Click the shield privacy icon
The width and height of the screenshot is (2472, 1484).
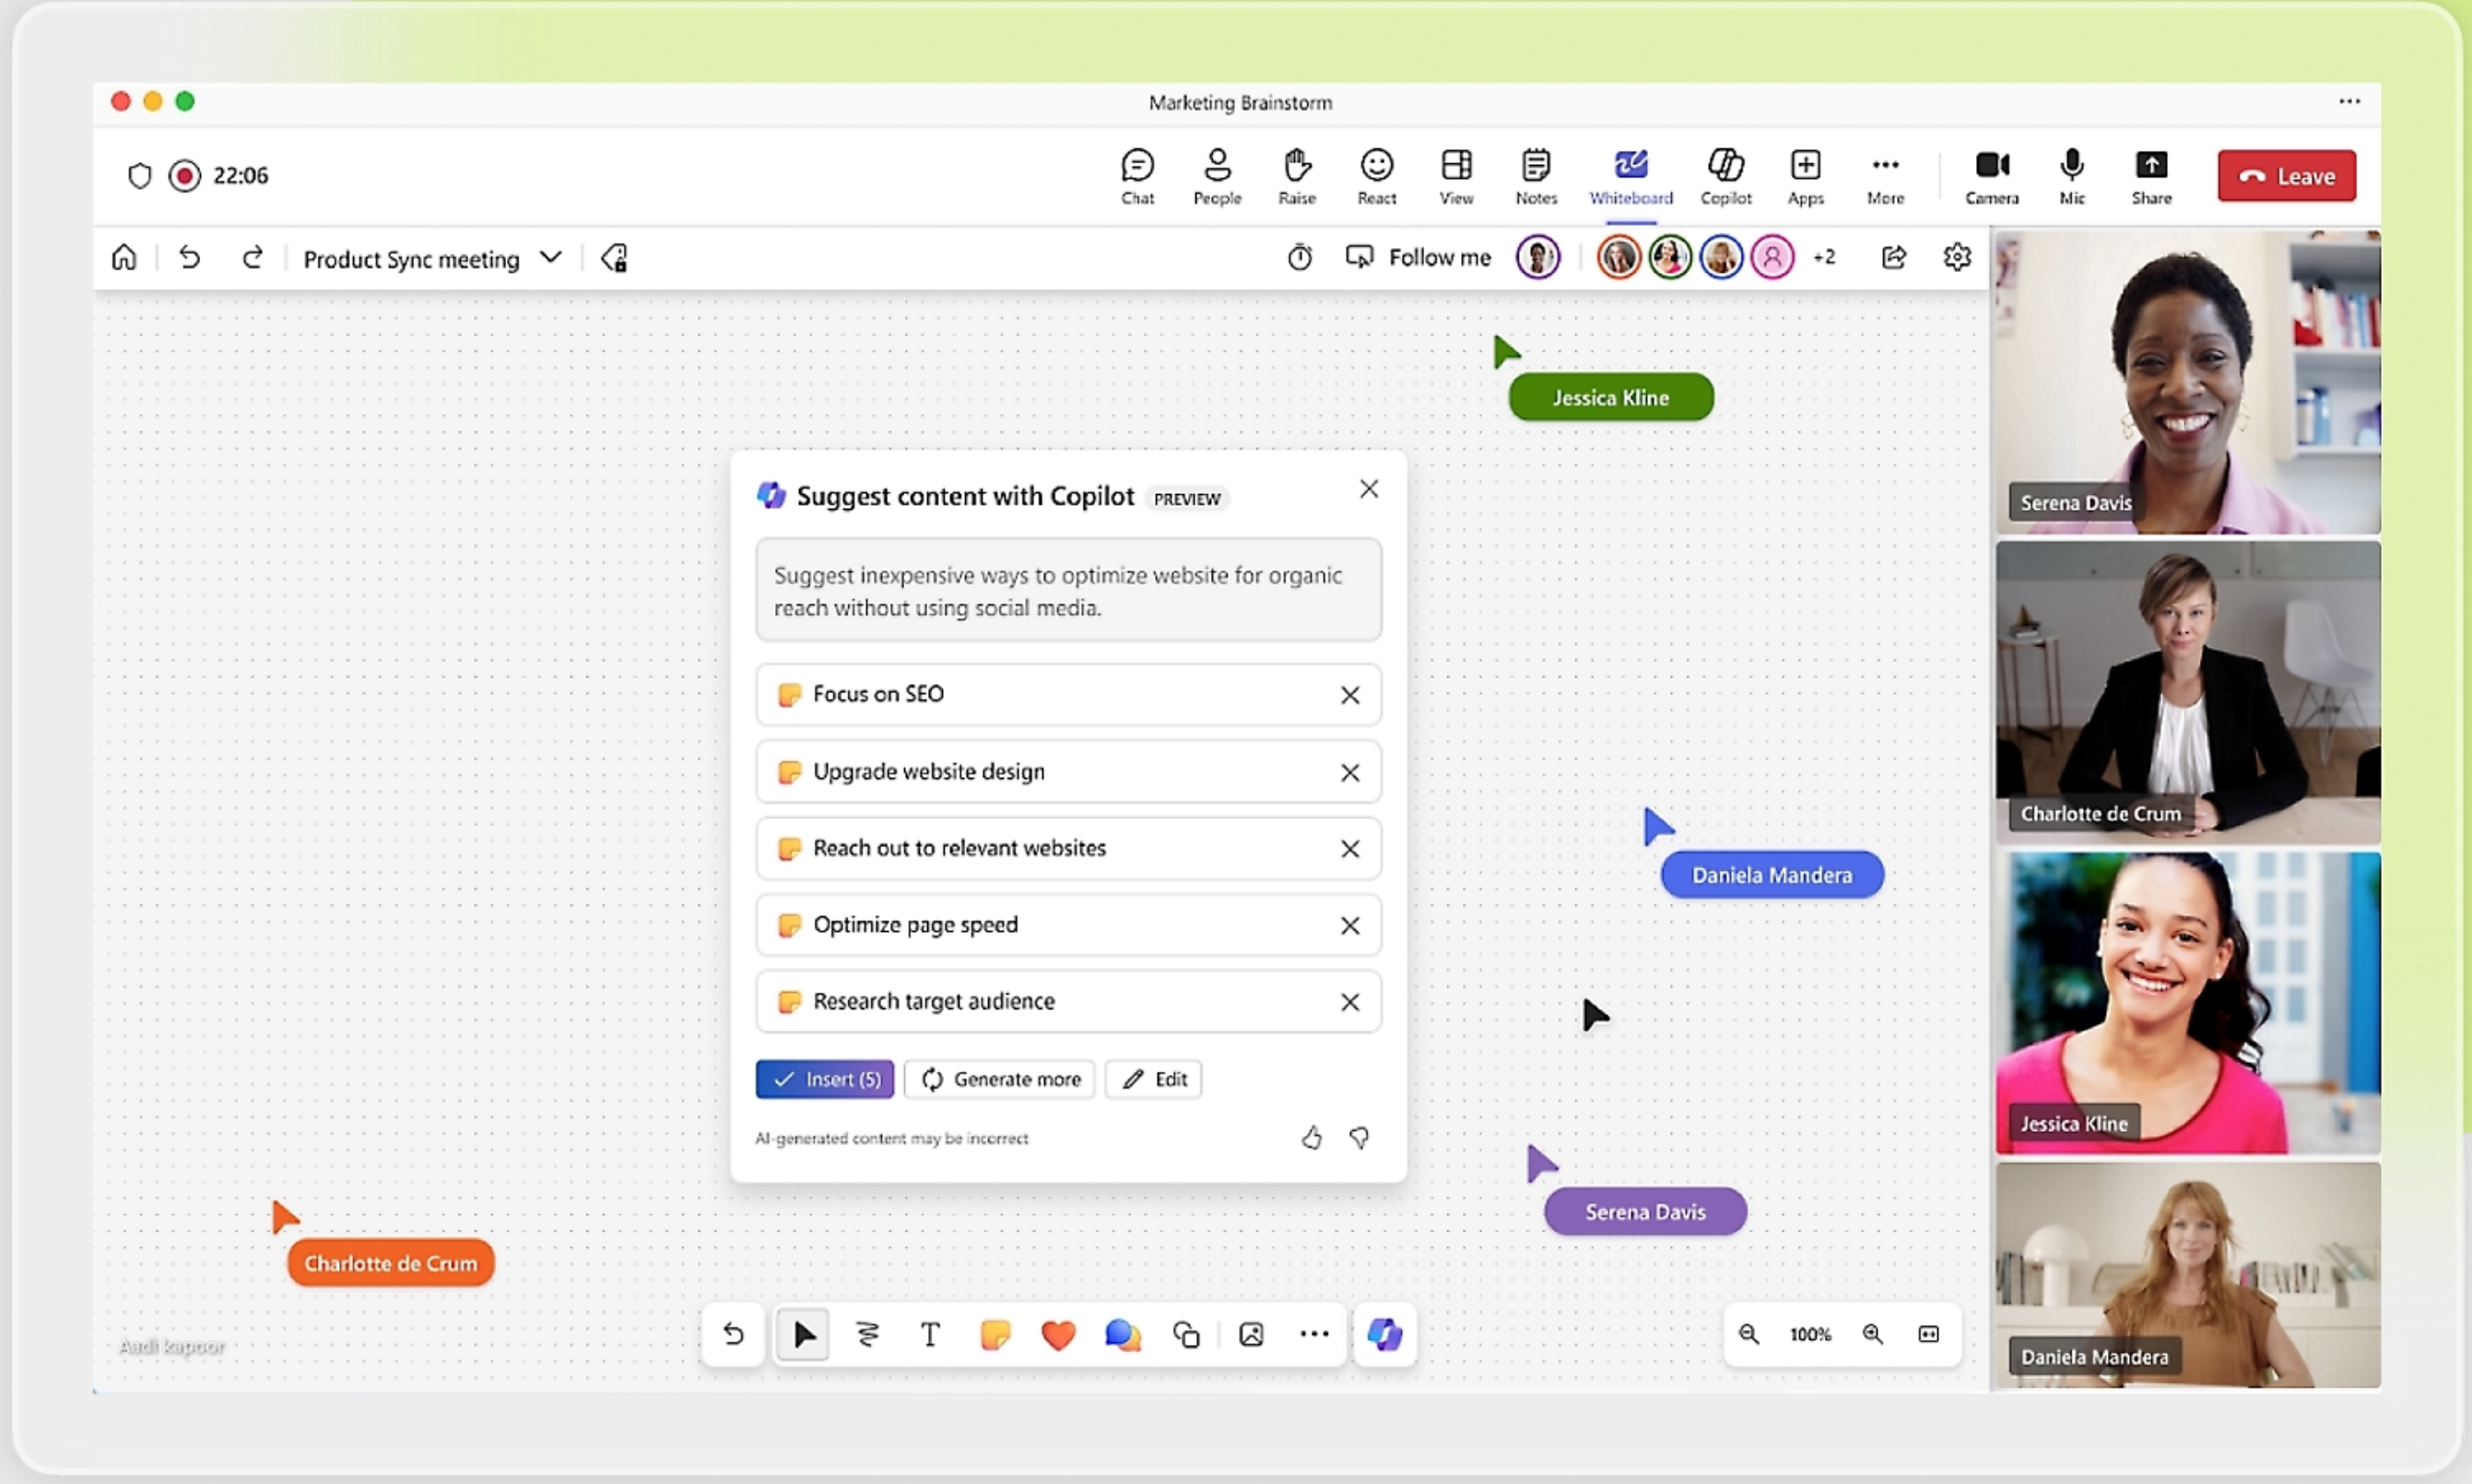pyautogui.click(x=140, y=176)
